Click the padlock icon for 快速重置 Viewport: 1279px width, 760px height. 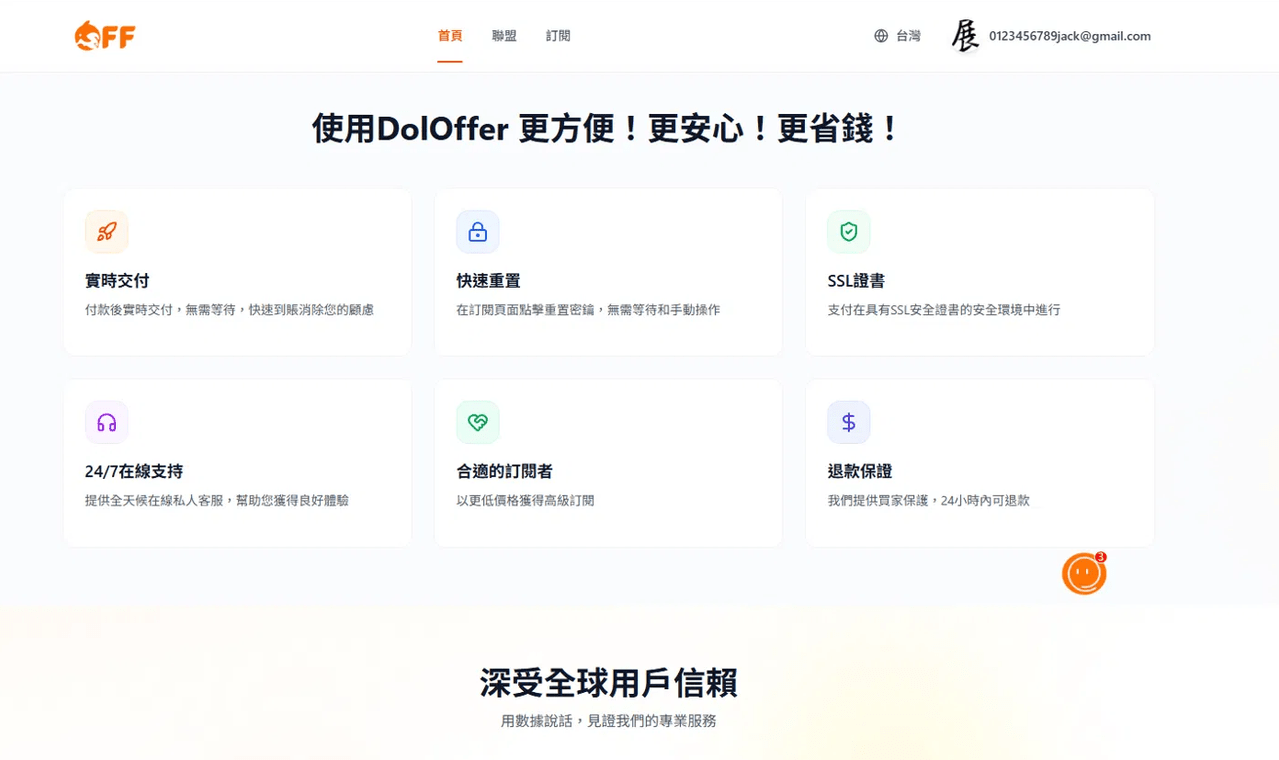click(478, 232)
